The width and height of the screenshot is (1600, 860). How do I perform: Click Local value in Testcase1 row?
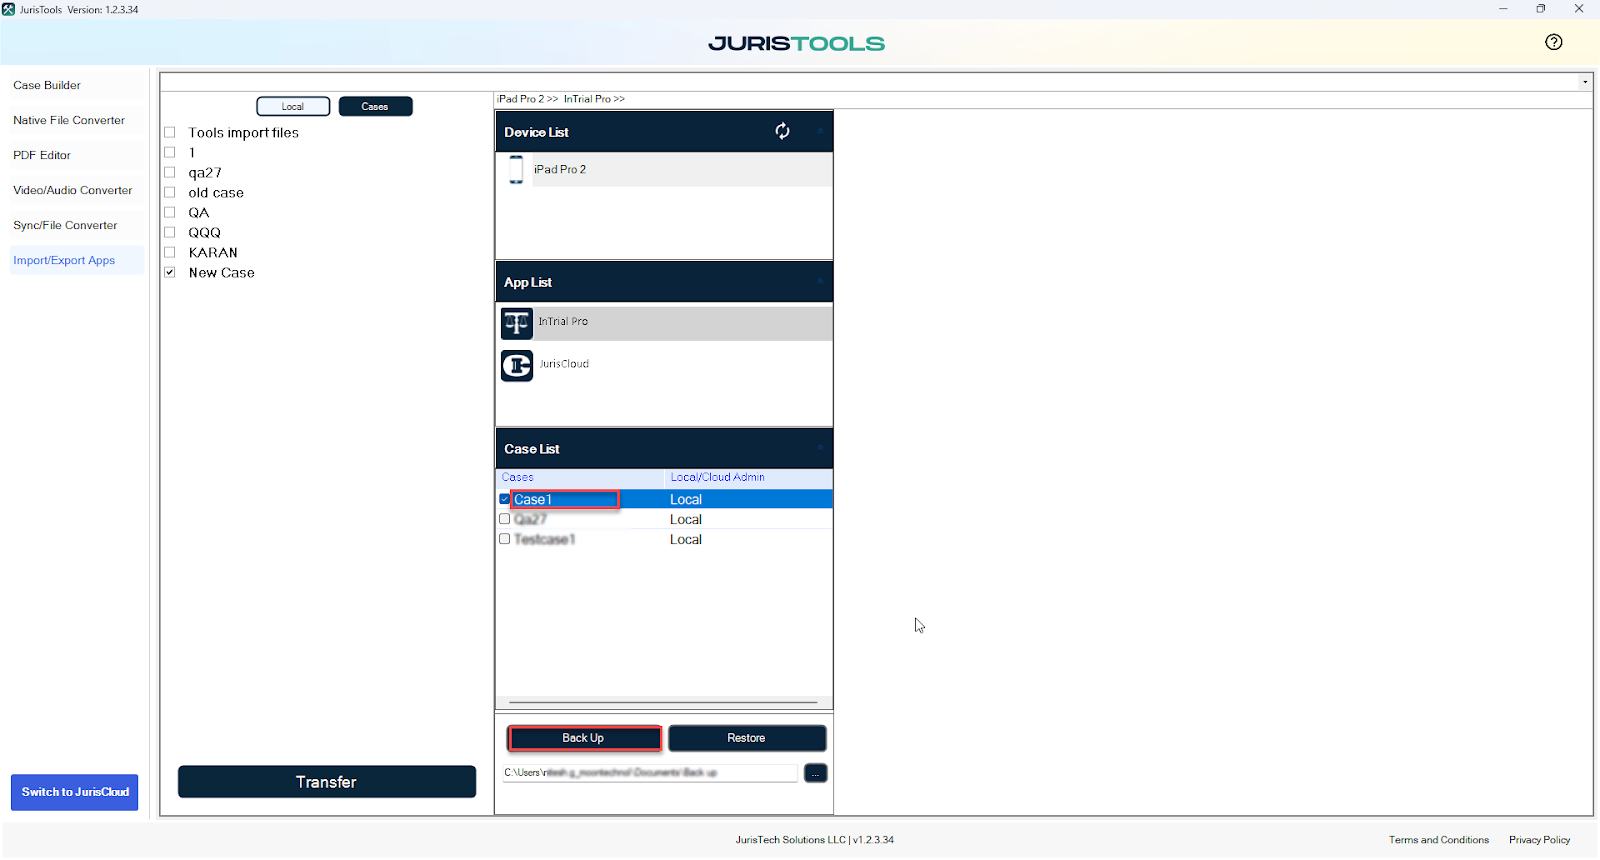click(x=686, y=539)
